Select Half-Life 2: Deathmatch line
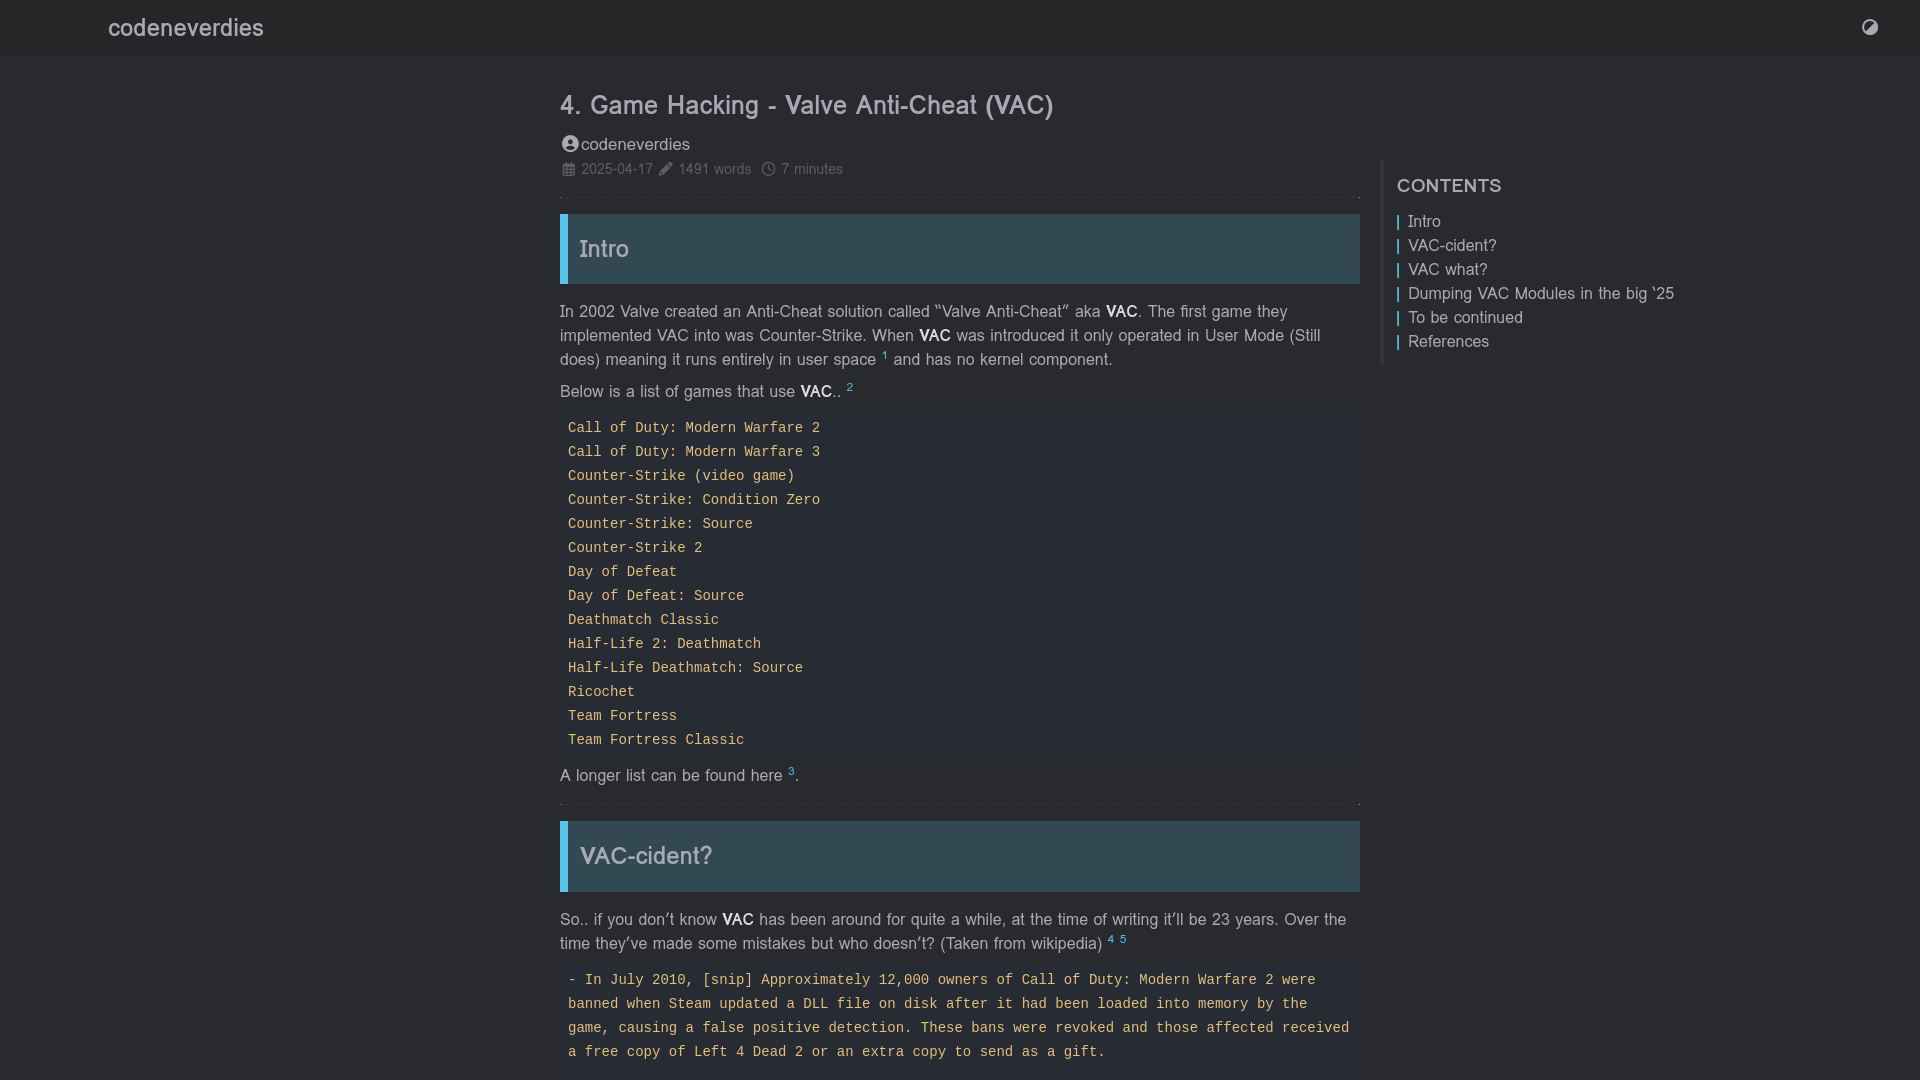Image resolution: width=1920 pixels, height=1080 pixels. 664,644
